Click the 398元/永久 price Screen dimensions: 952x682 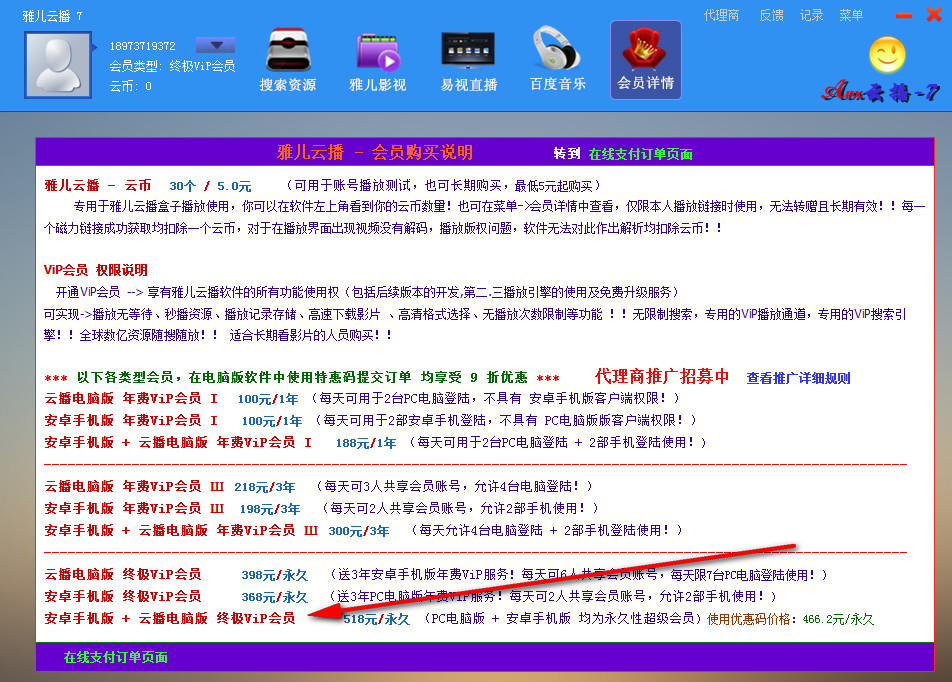click(x=274, y=575)
